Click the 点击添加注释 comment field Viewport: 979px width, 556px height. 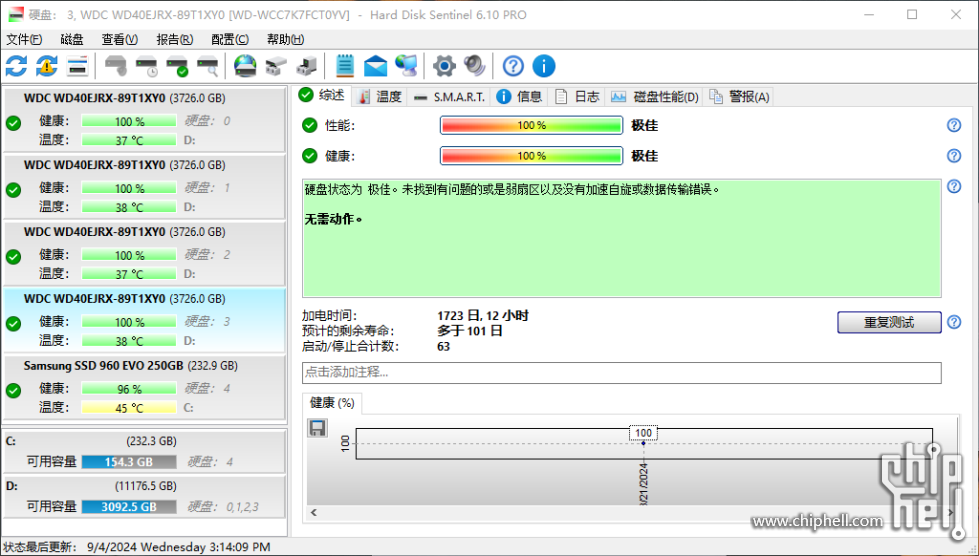click(x=621, y=373)
